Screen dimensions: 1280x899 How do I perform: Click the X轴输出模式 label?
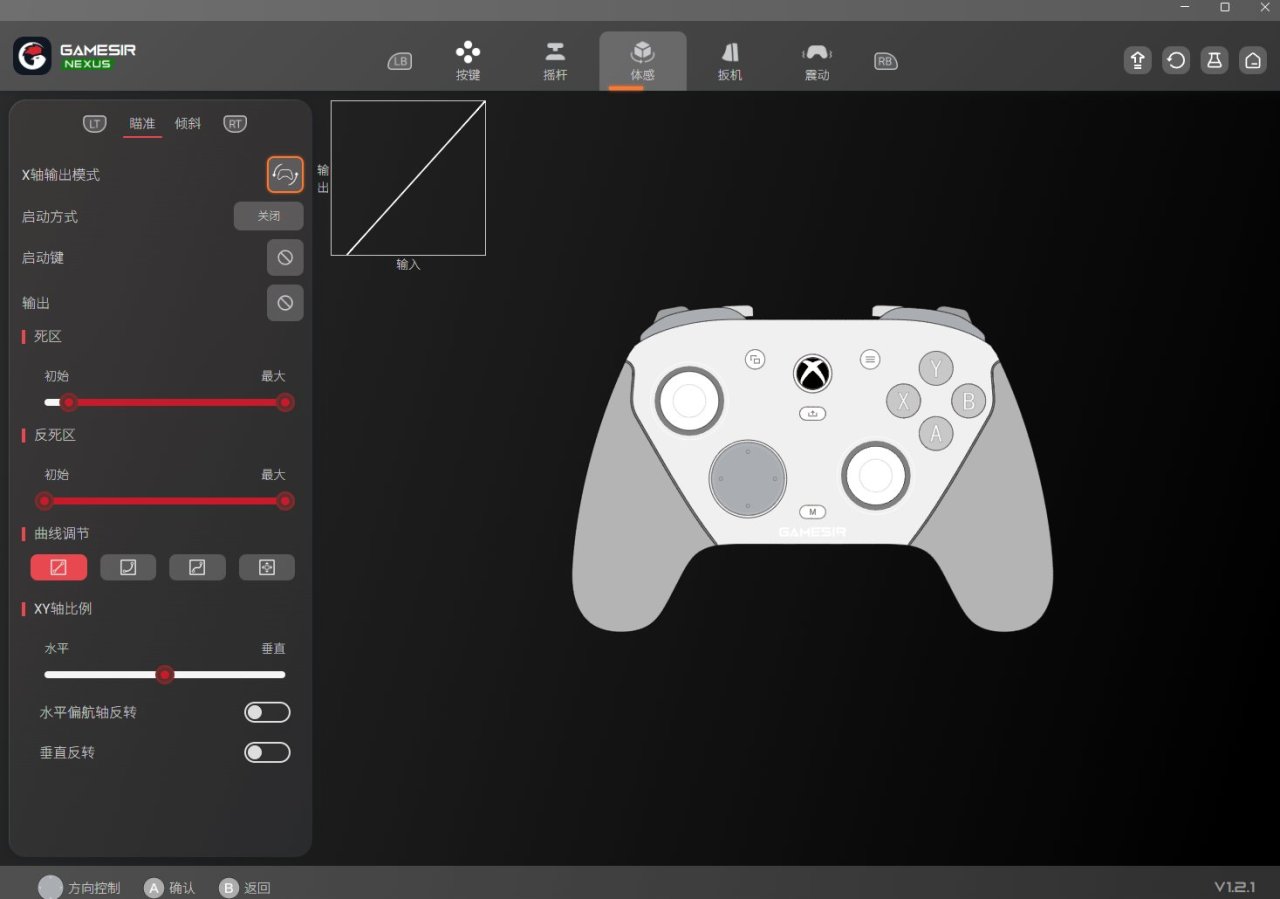(61, 175)
